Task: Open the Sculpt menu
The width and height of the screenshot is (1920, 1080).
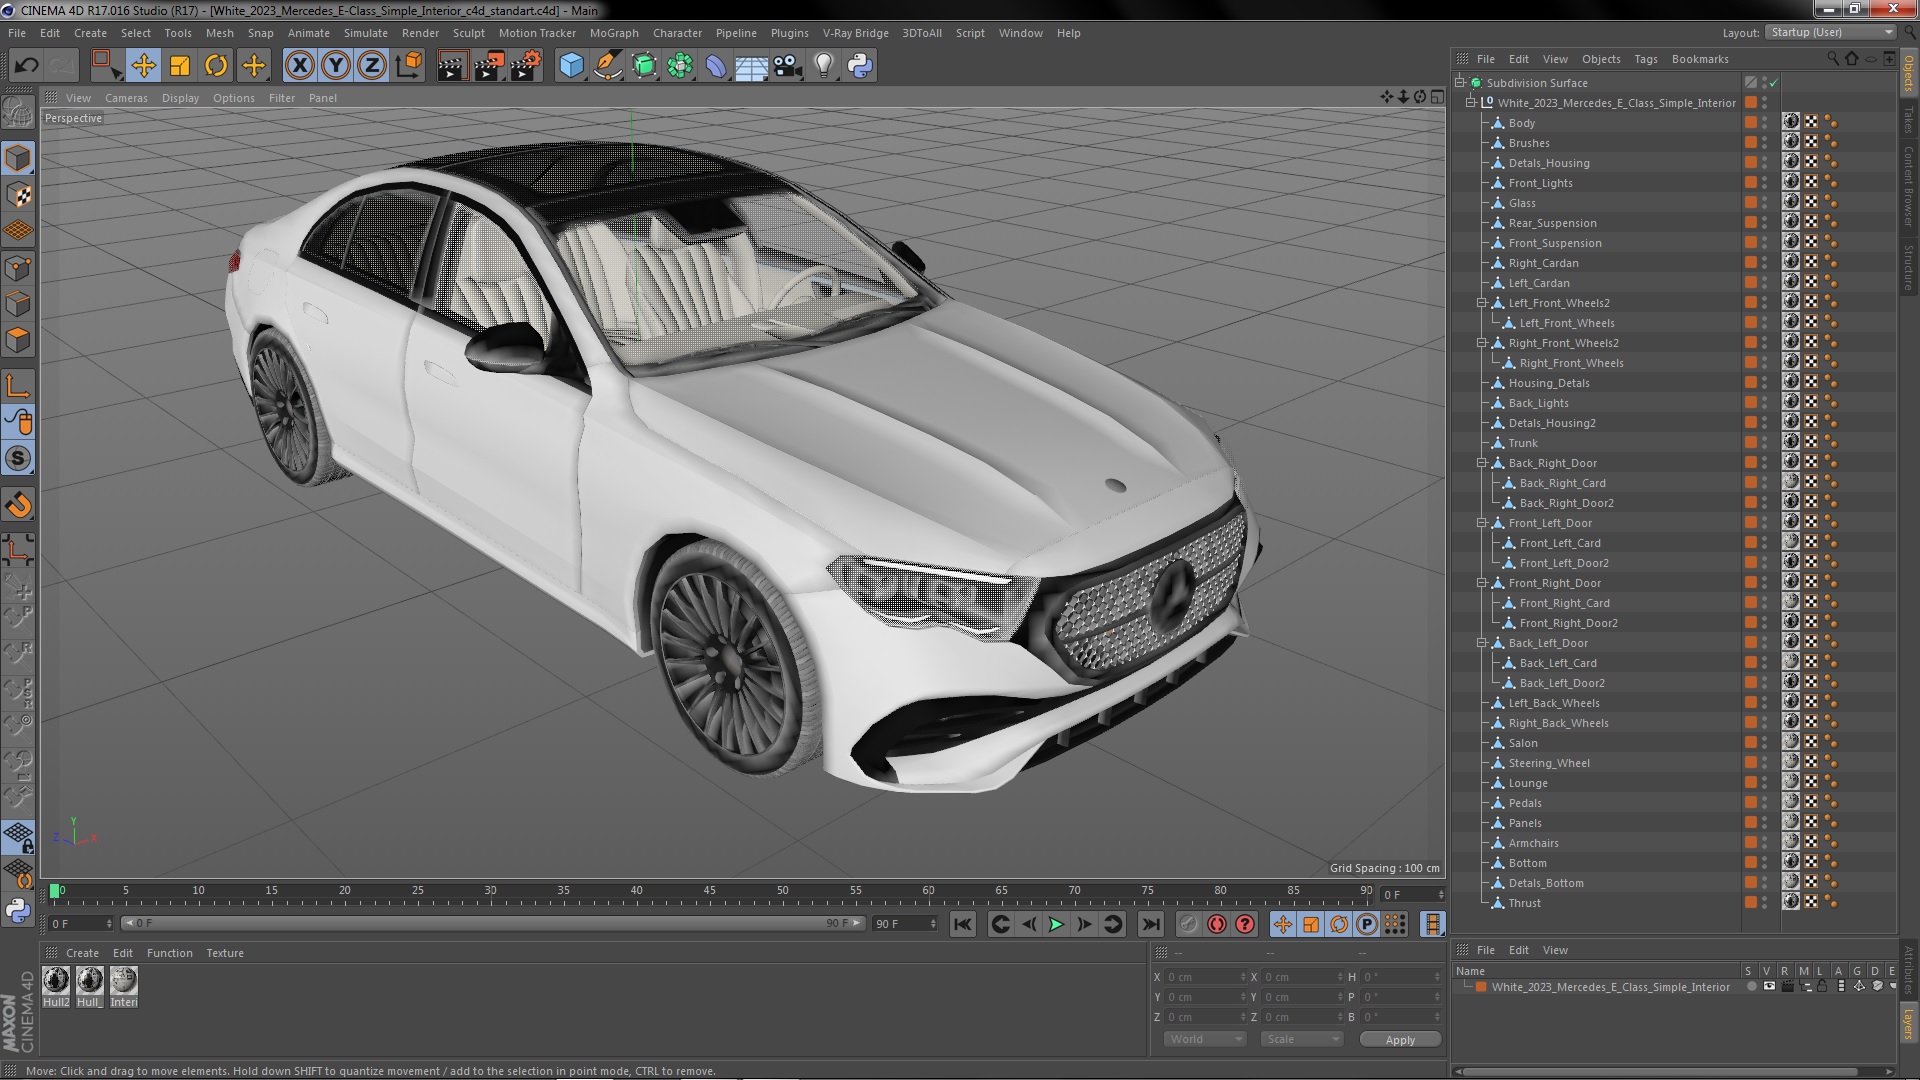Action: click(x=468, y=33)
